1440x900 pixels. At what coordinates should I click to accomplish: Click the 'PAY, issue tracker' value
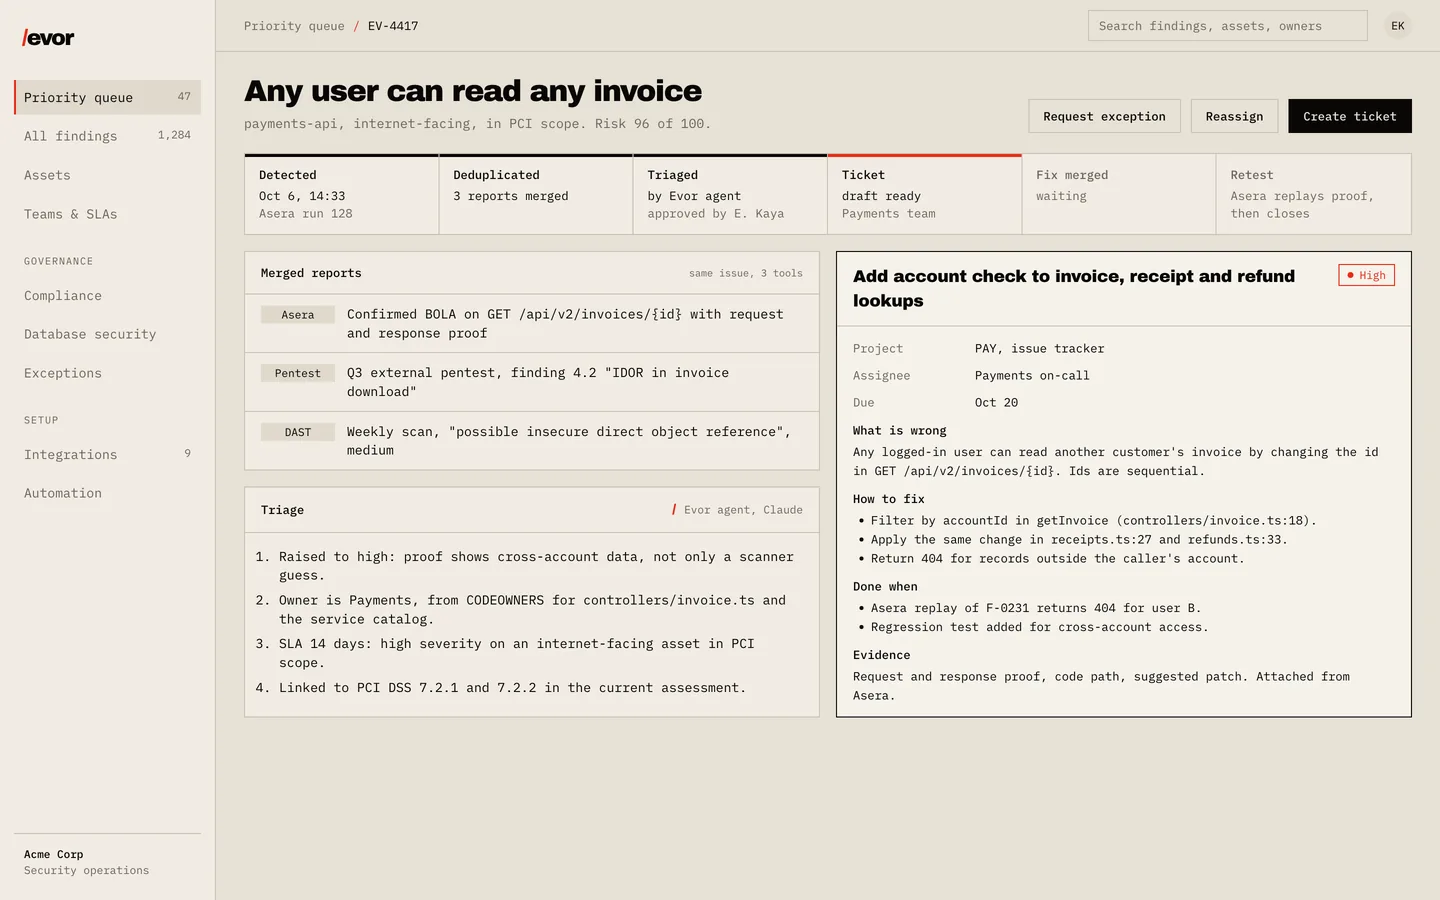click(x=1040, y=349)
